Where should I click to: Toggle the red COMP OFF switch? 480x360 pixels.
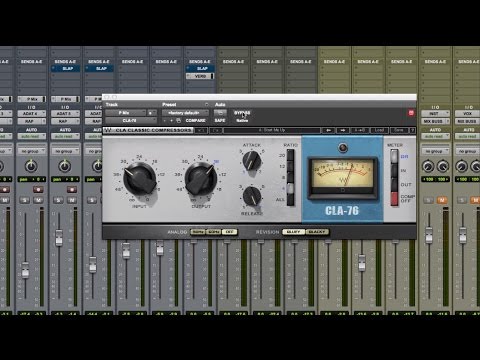[x=394, y=199]
